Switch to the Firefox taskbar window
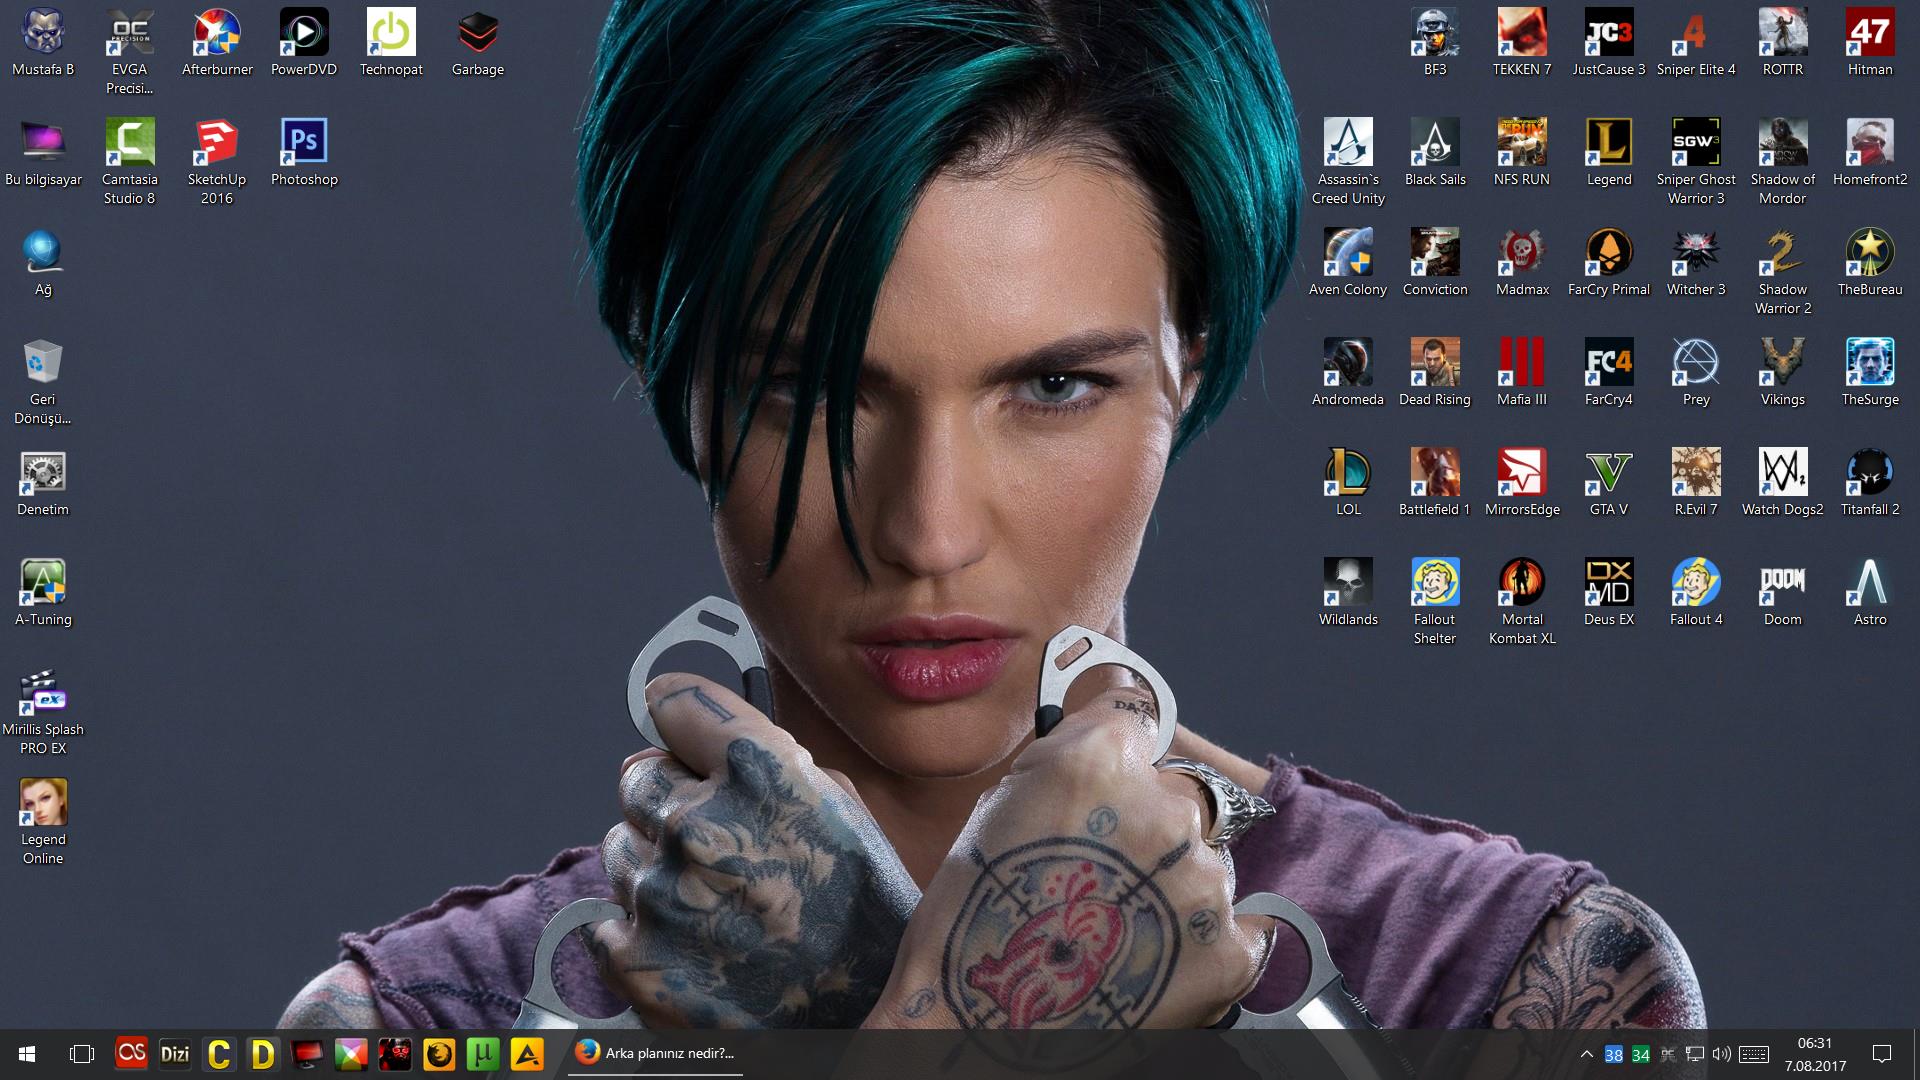1920x1080 pixels. click(656, 1053)
